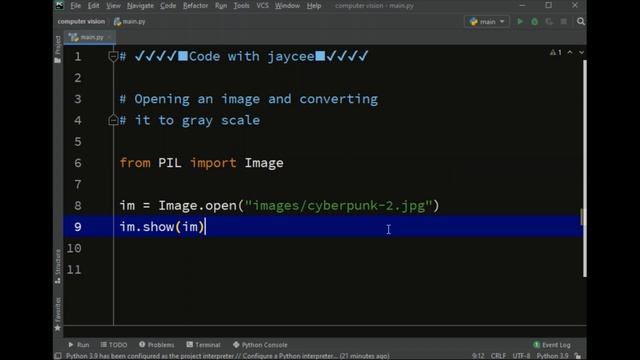Minimize the PyCharm window

522,5
